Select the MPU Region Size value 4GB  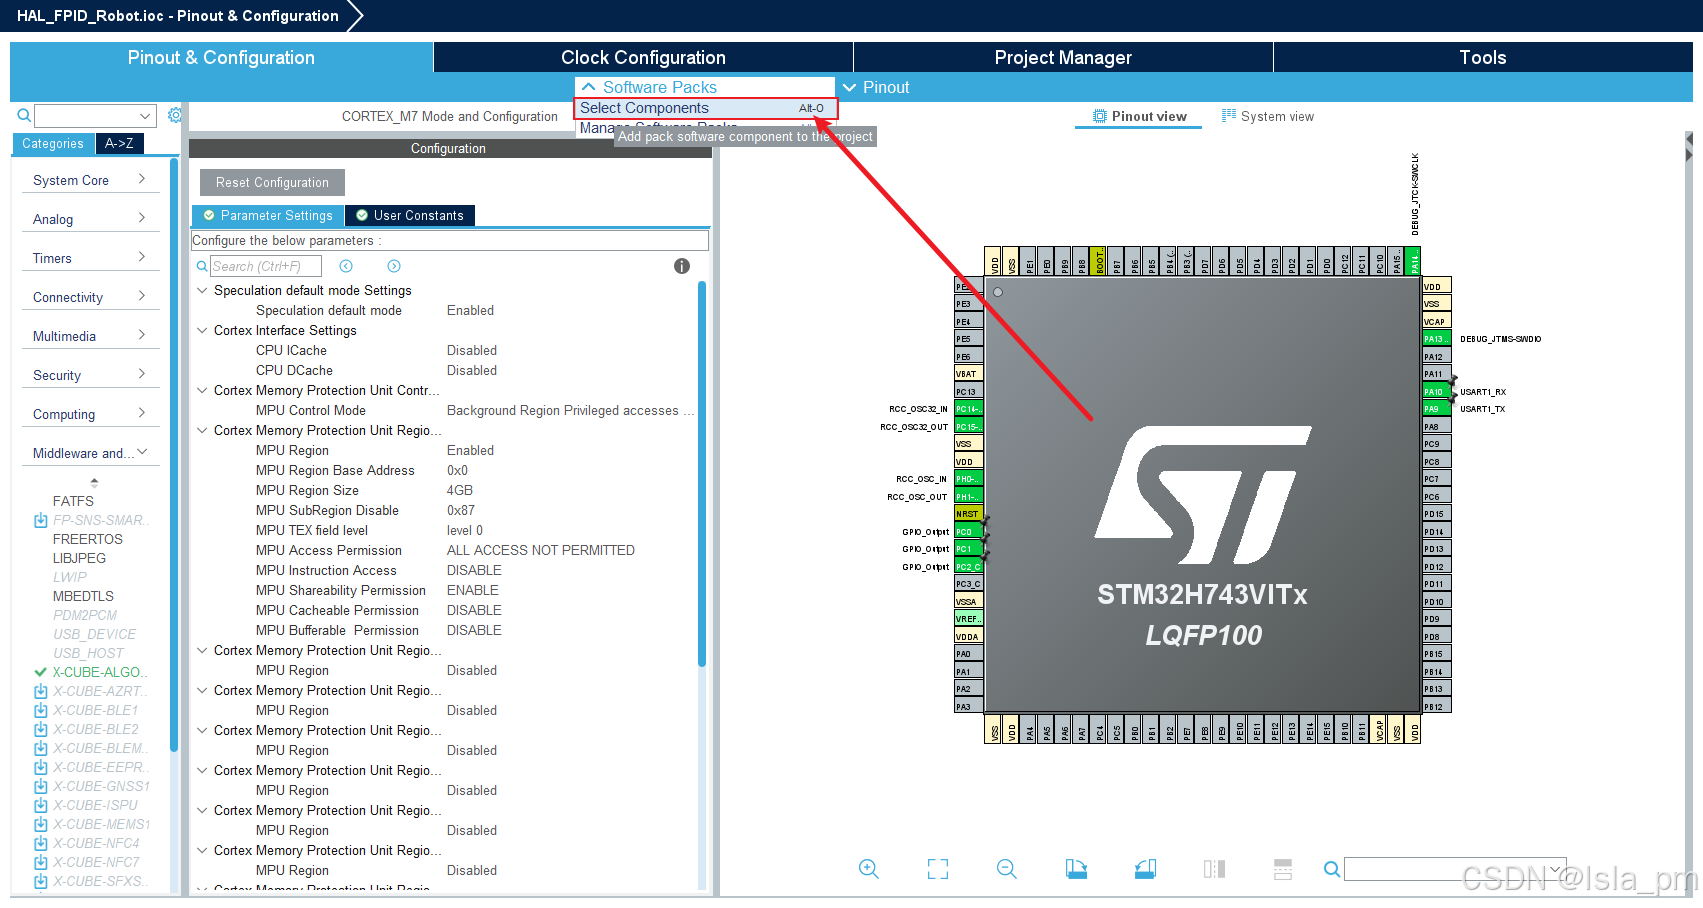(460, 490)
